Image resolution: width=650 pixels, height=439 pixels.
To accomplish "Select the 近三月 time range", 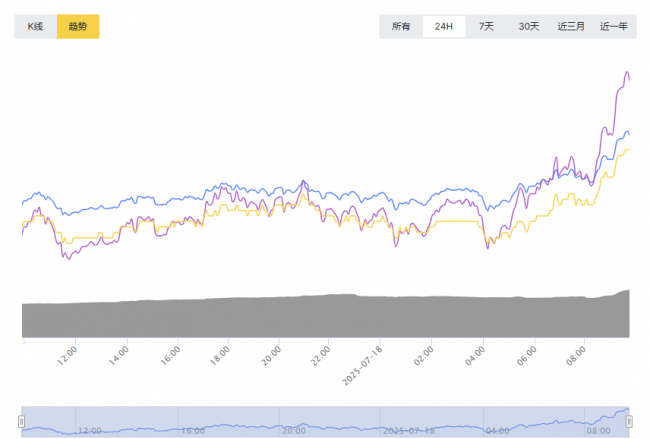I will (x=571, y=27).
